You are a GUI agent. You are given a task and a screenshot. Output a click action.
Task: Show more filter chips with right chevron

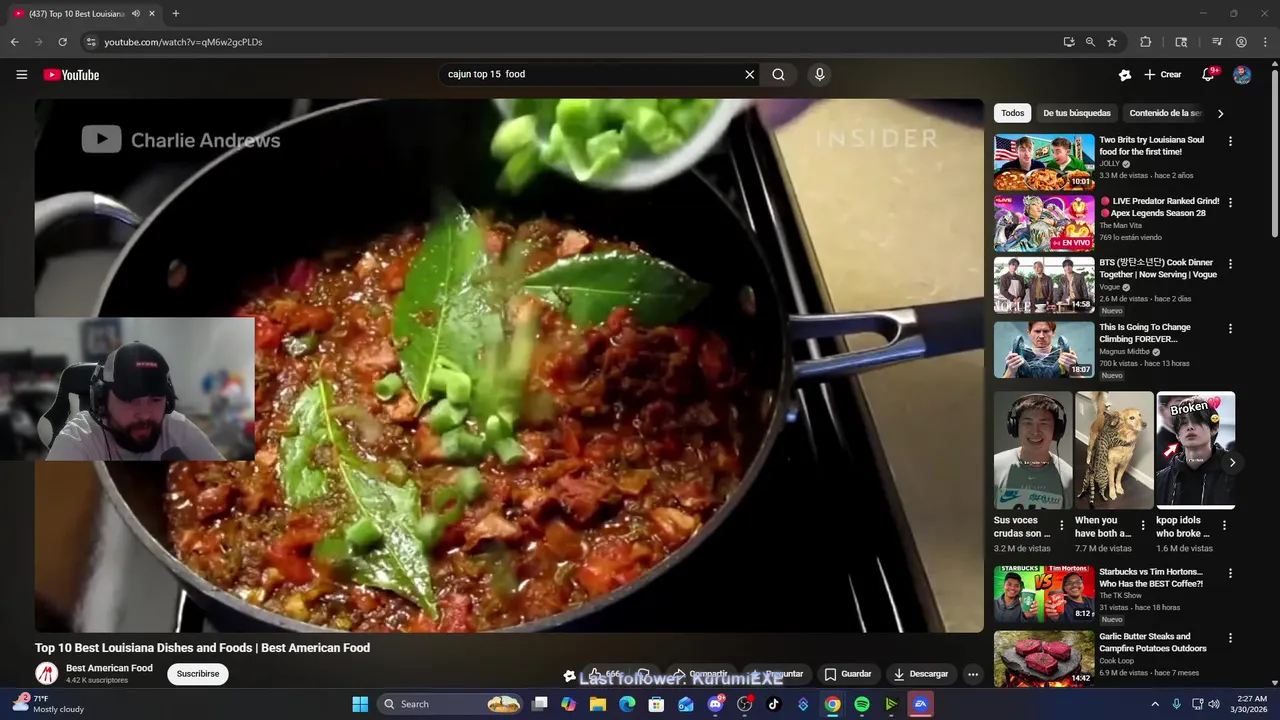pyautogui.click(x=1220, y=113)
